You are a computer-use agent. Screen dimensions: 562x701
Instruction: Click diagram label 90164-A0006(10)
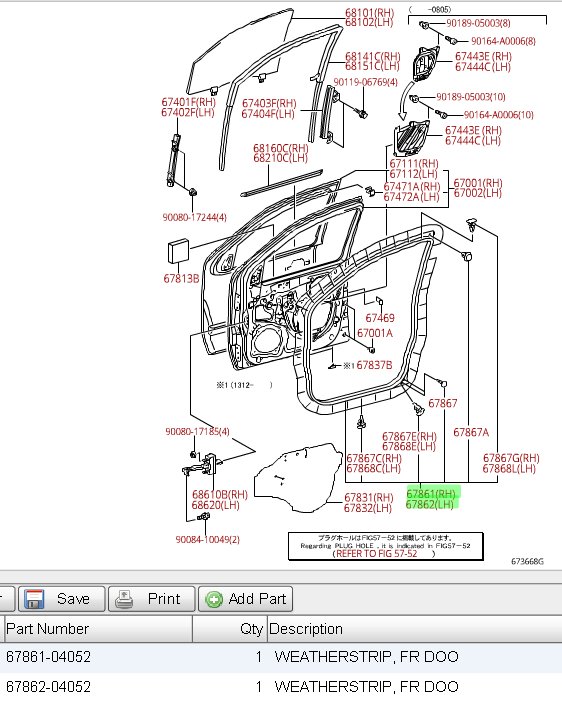pyautogui.click(x=499, y=115)
